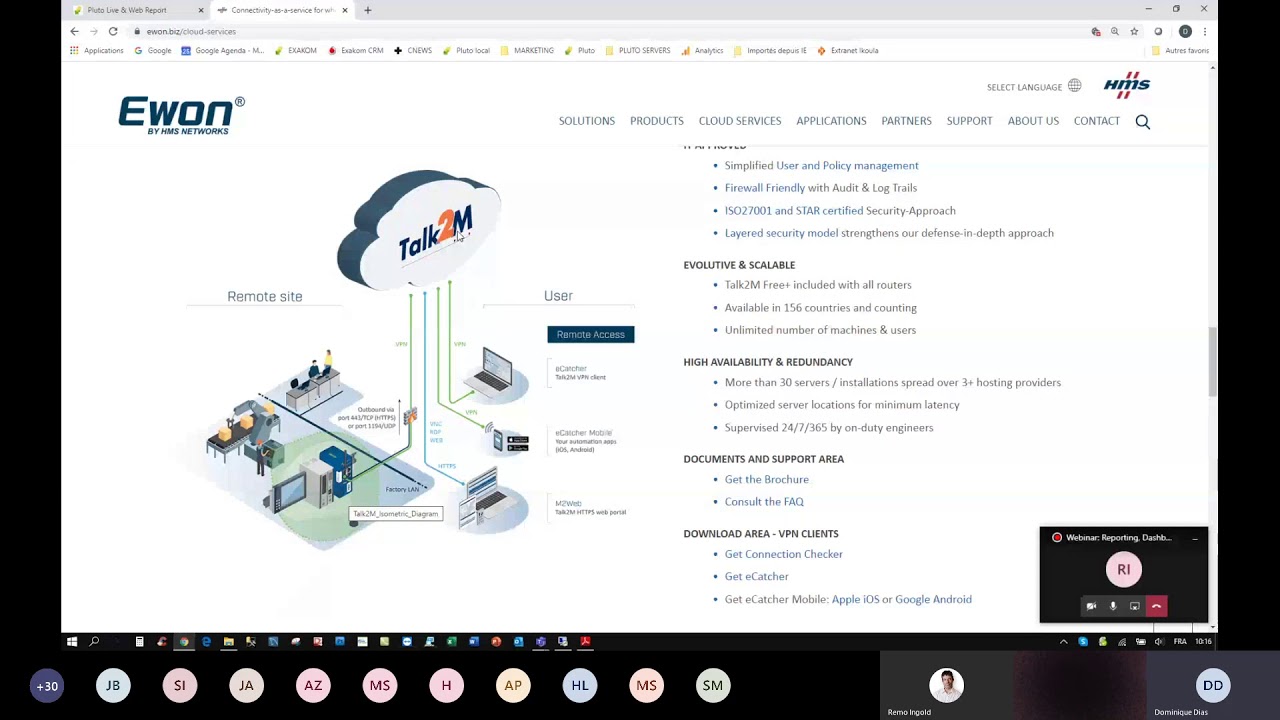Reload the ewon.biz page
Image resolution: width=1280 pixels, height=720 pixels.
(113, 31)
